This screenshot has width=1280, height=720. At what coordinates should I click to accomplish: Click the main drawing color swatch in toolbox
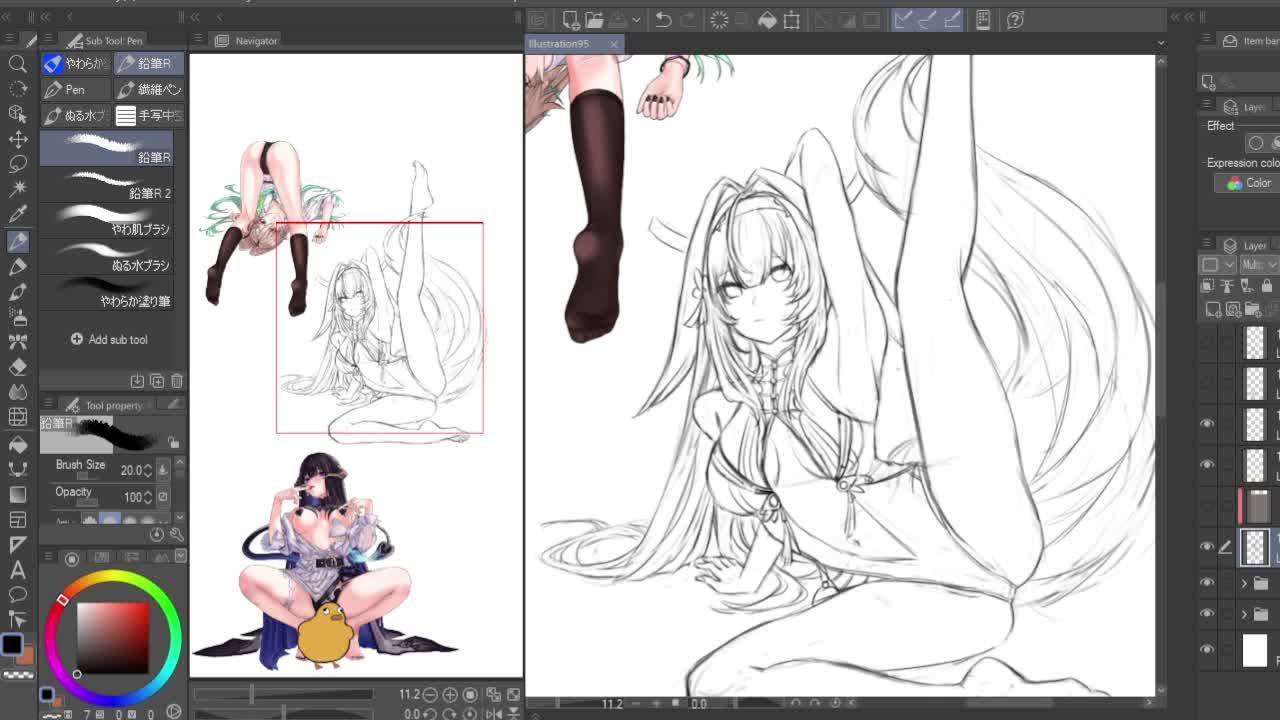[x=11, y=645]
